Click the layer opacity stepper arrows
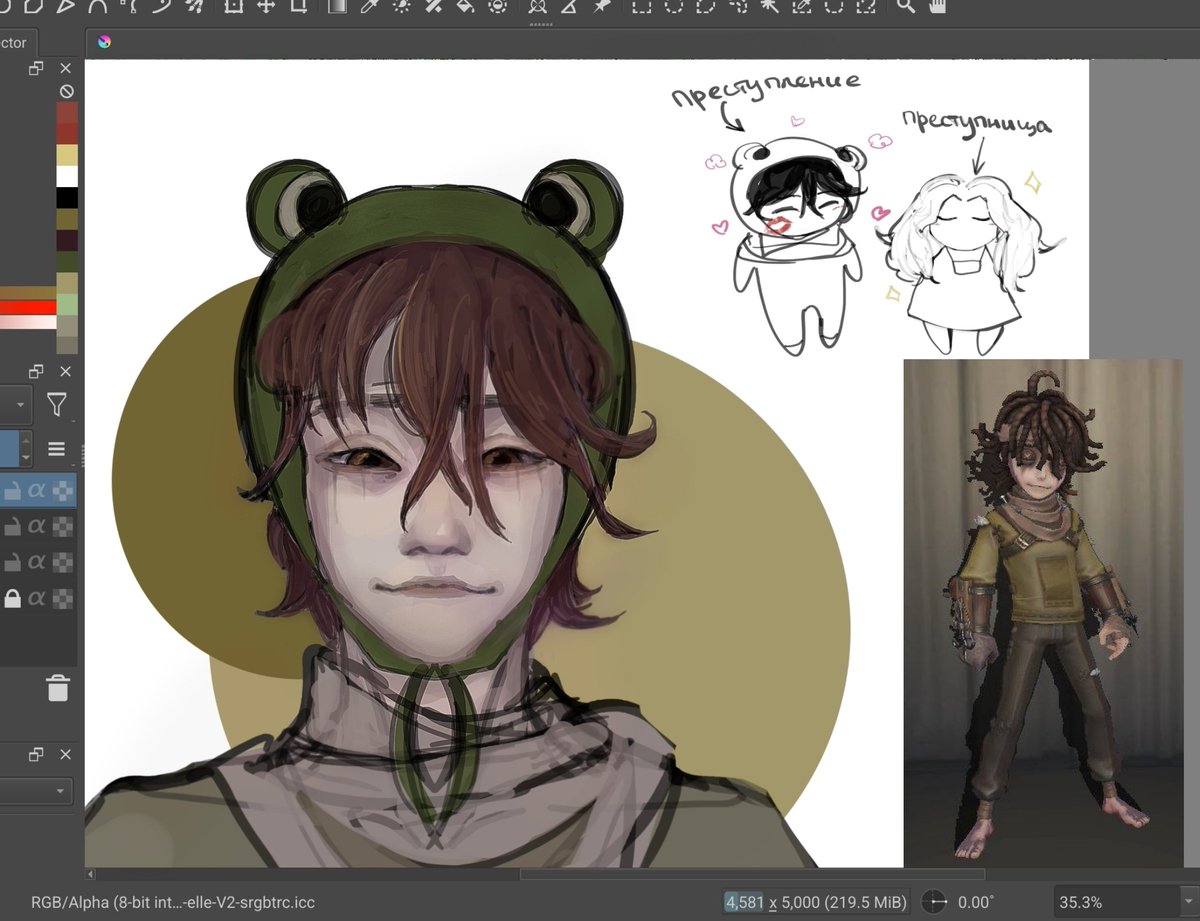 (25, 449)
